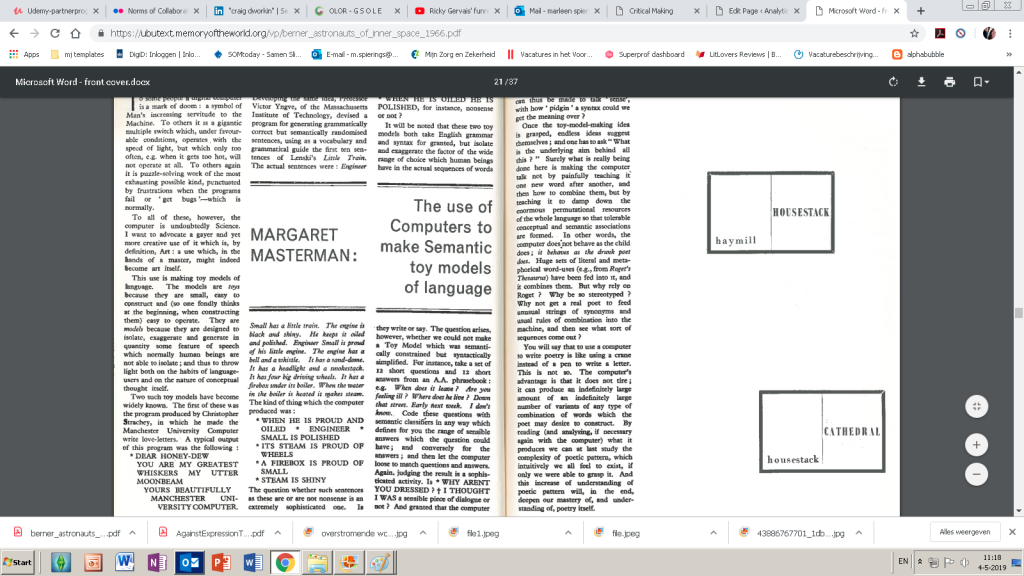Open the LitLovers Reviews bookmark
The width and height of the screenshot is (1024, 576).
[x=738, y=54]
